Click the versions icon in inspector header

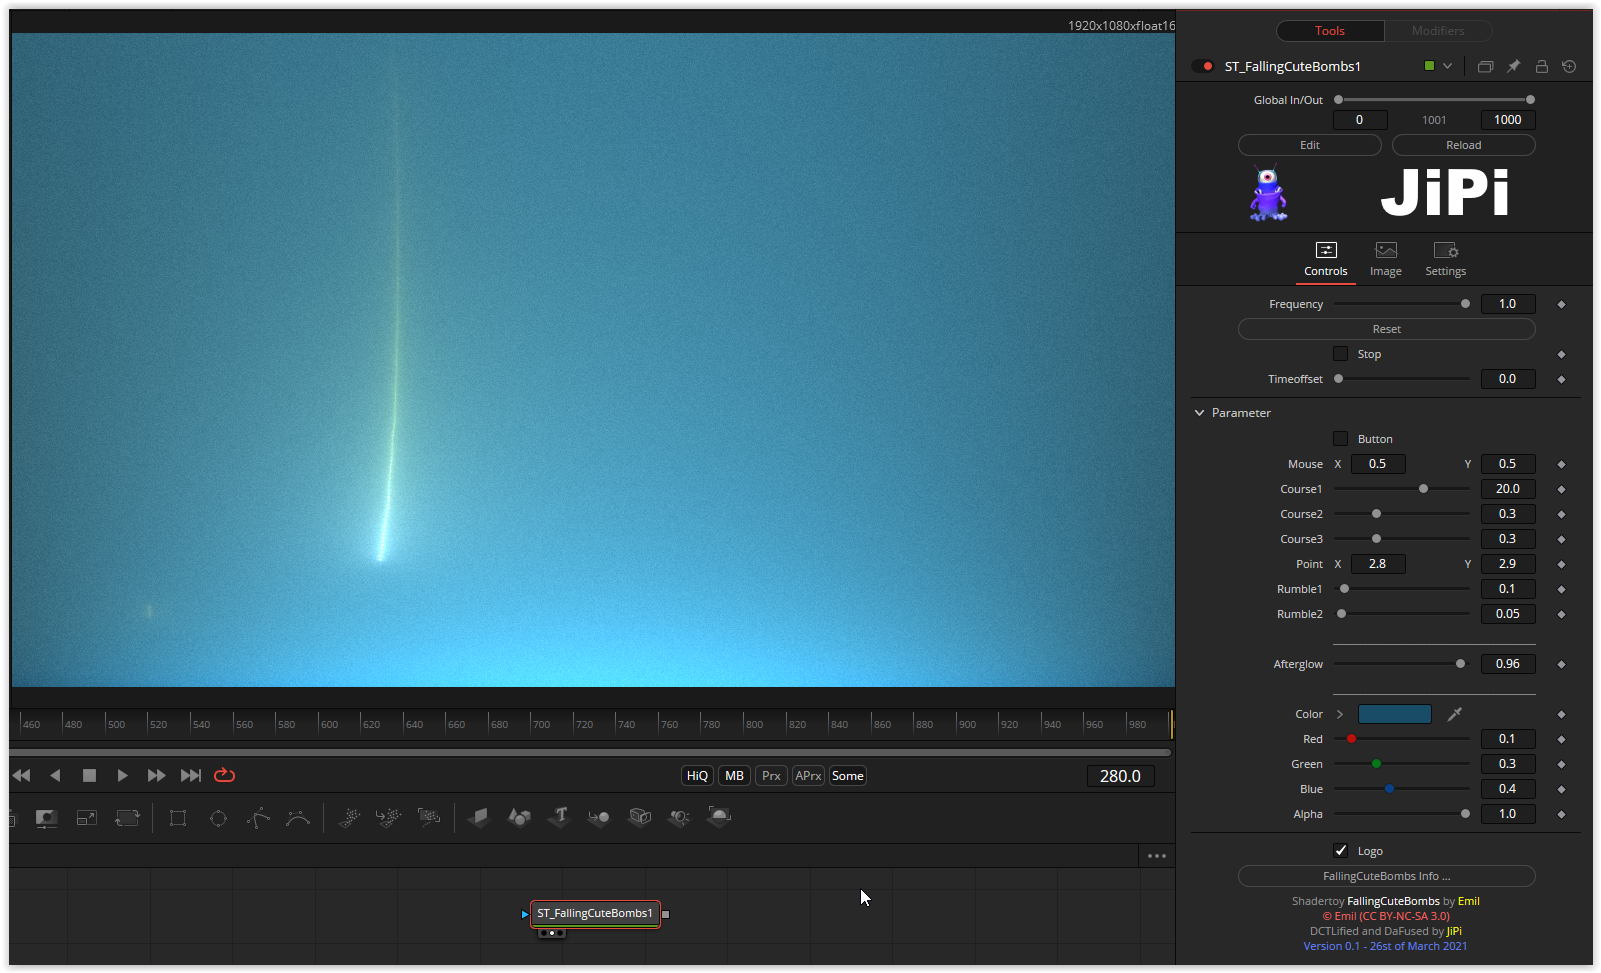click(x=1486, y=66)
